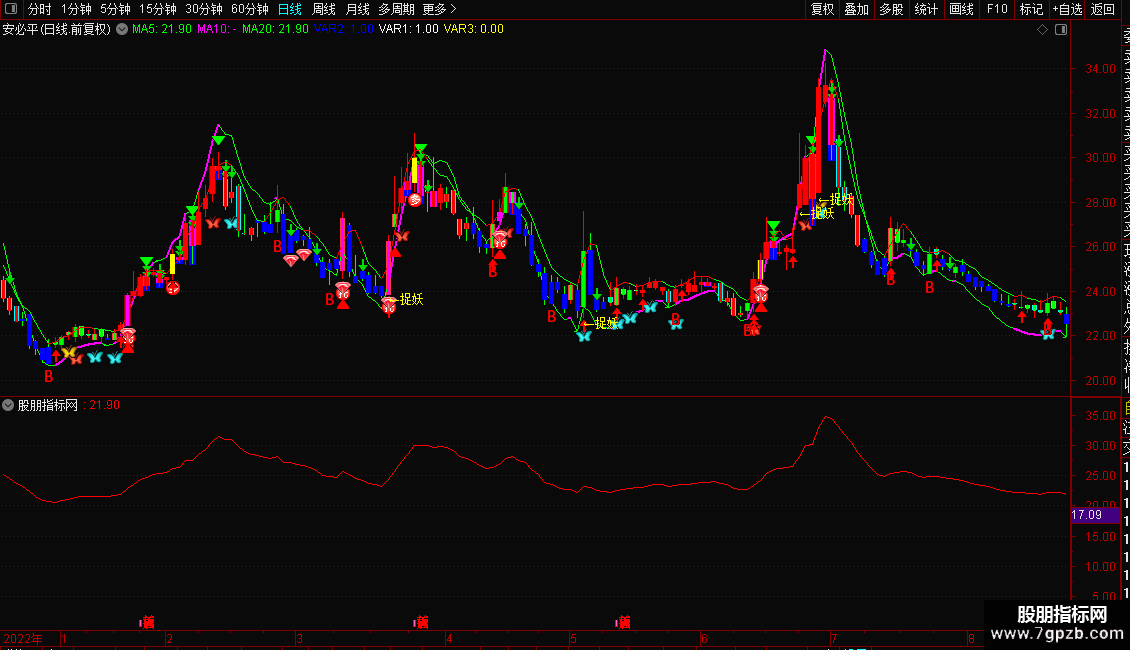The width and height of the screenshot is (1130, 650).
Task: Toggle the left sidebar panel icon
Action: tap(10, 9)
